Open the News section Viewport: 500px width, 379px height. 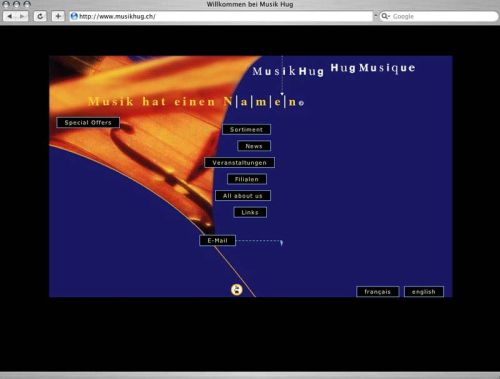pos(254,146)
